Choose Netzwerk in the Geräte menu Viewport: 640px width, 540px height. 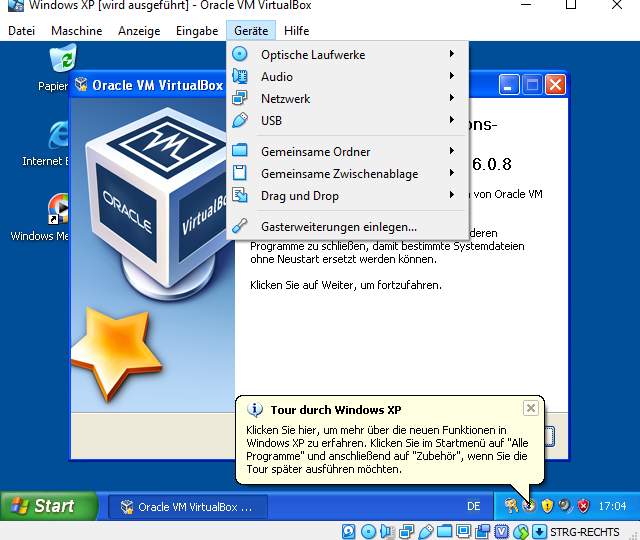347,98
